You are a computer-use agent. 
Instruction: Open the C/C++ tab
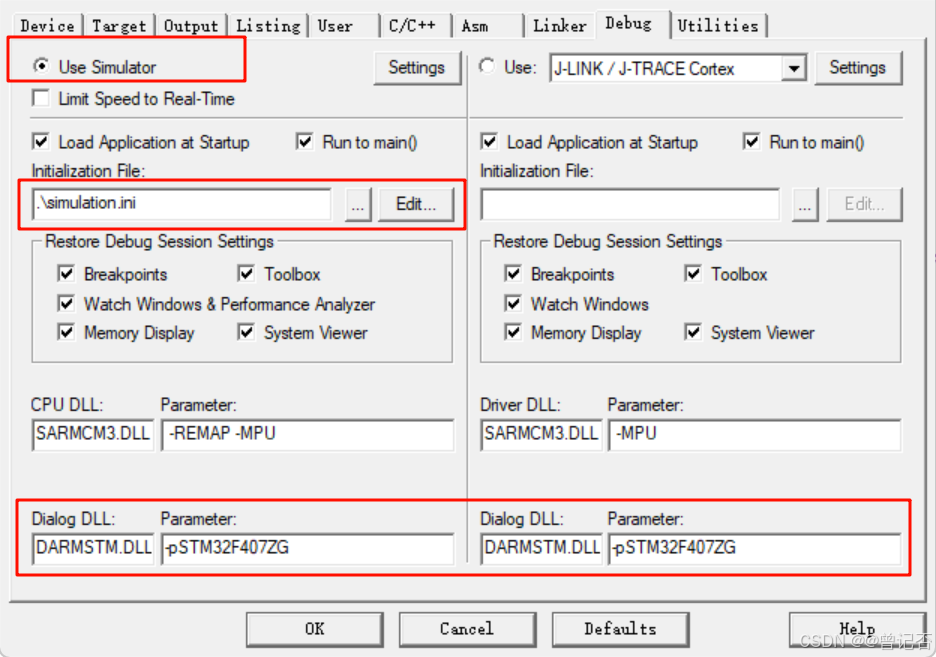415,26
